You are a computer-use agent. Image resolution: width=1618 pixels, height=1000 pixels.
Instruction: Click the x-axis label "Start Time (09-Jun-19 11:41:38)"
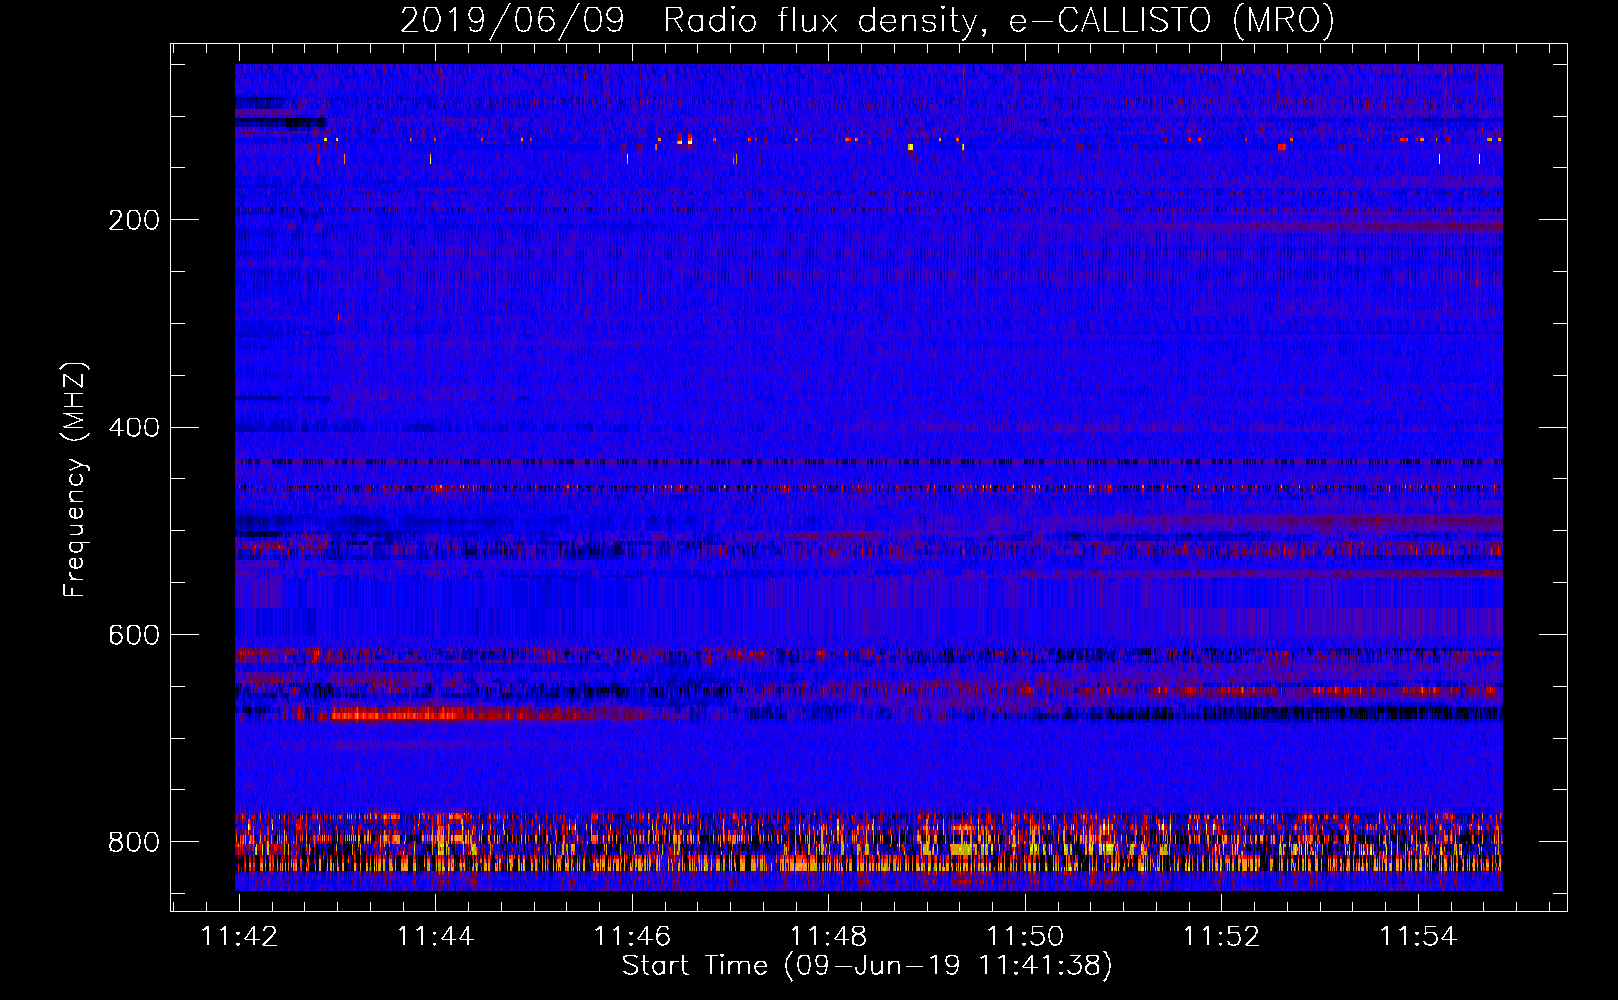tap(867, 966)
